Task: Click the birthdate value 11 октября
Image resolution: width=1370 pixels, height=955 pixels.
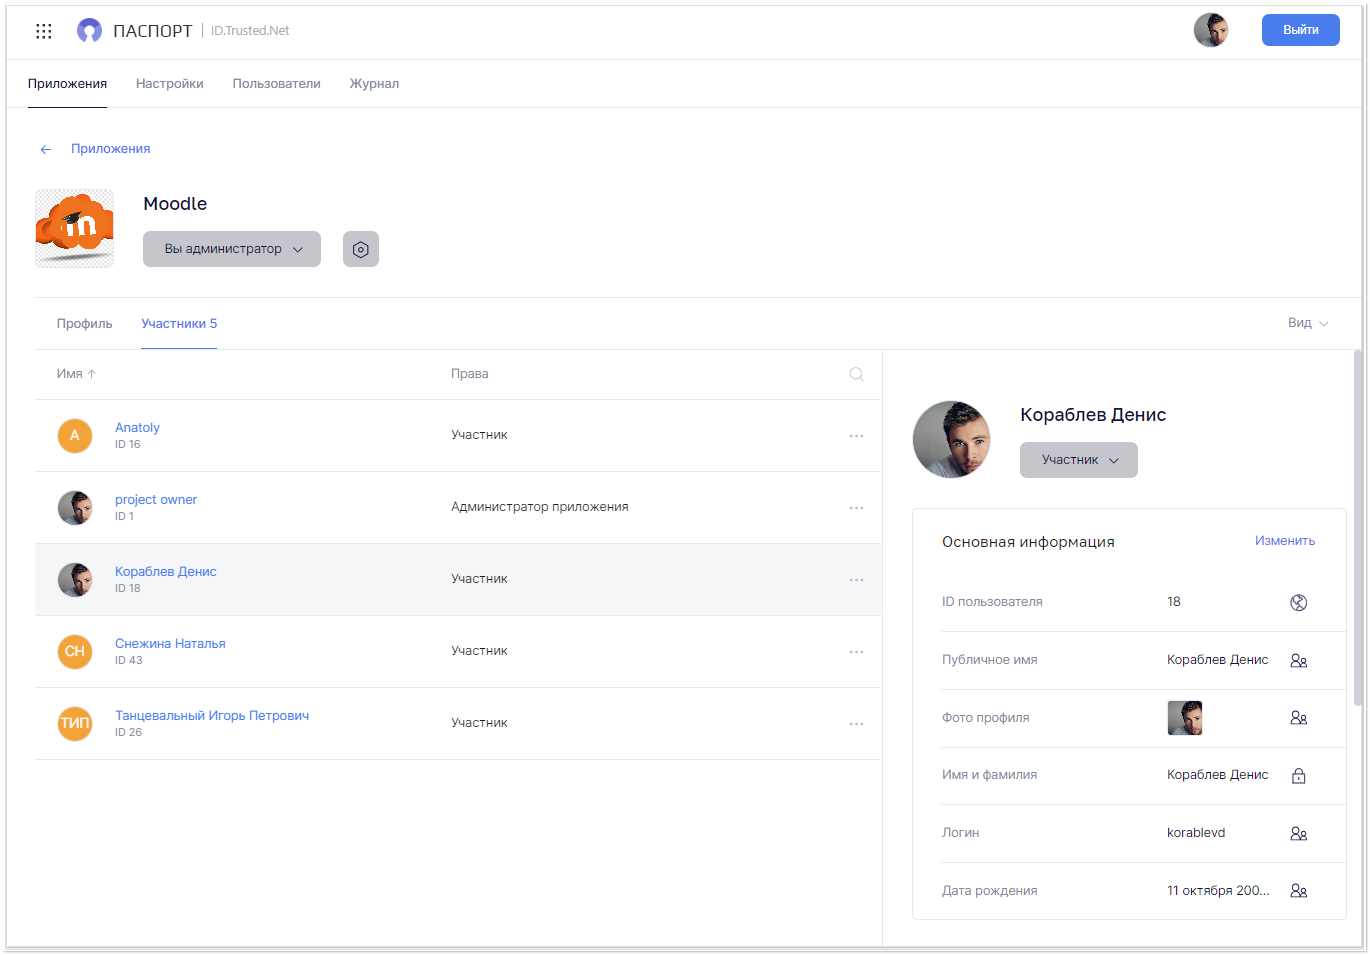Action: [x=1218, y=891]
